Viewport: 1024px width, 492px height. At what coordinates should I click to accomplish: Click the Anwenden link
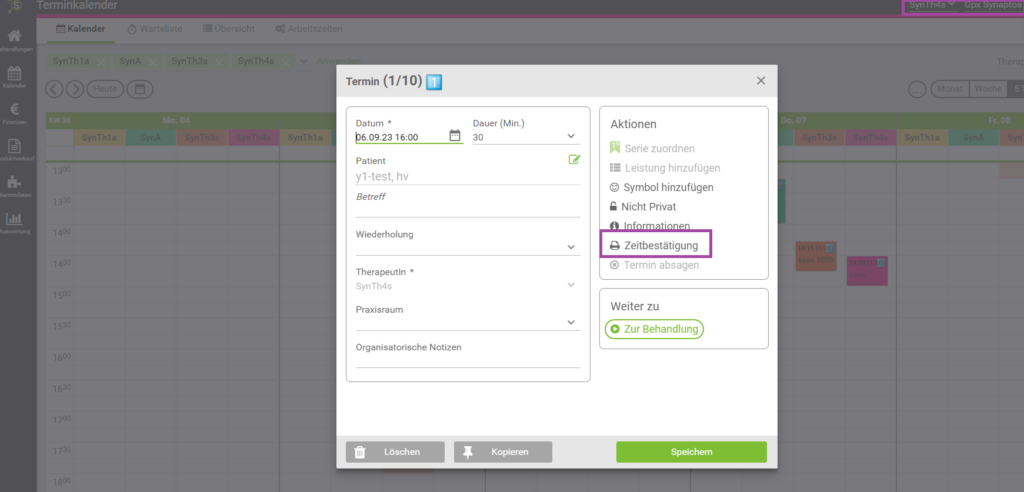(x=338, y=61)
